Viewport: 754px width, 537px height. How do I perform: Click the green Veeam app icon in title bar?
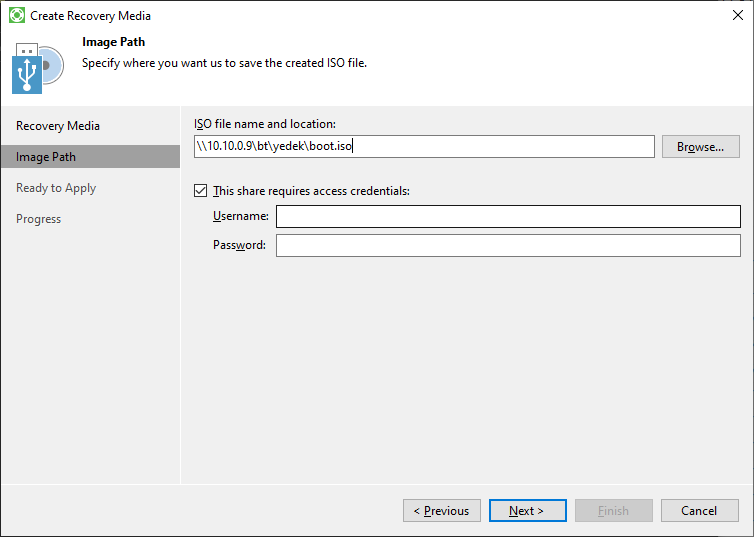tap(17, 15)
